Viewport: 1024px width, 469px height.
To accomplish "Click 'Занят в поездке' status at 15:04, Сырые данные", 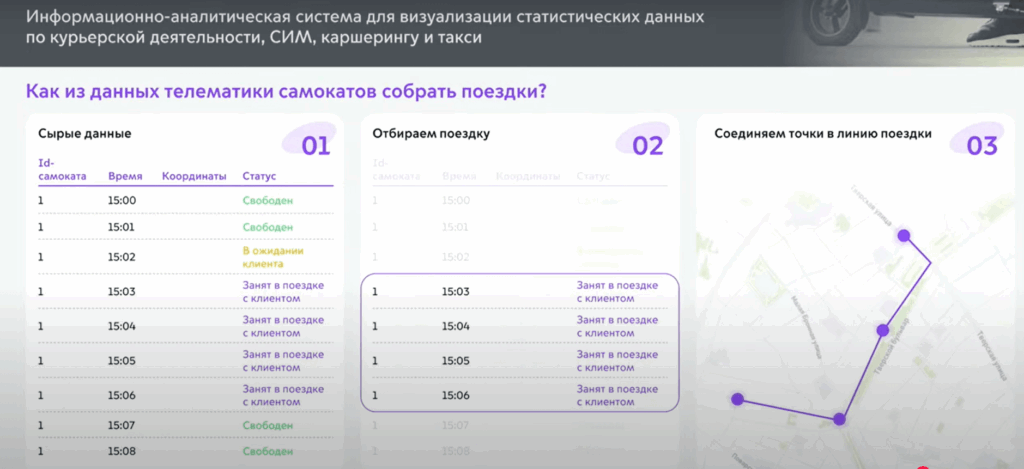I will 283,326.
